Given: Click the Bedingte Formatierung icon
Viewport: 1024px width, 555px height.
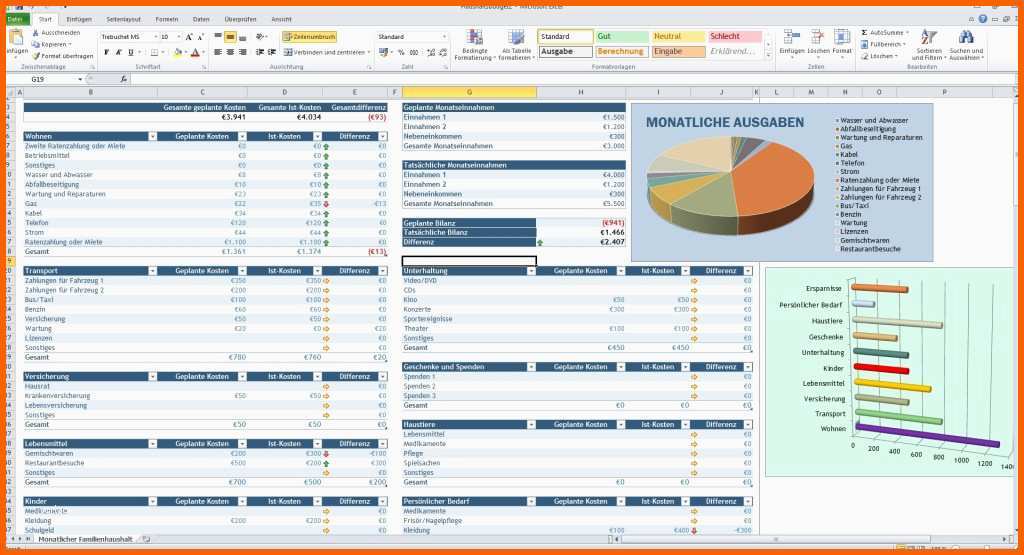Looking at the screenshot, I should (474, 38).
